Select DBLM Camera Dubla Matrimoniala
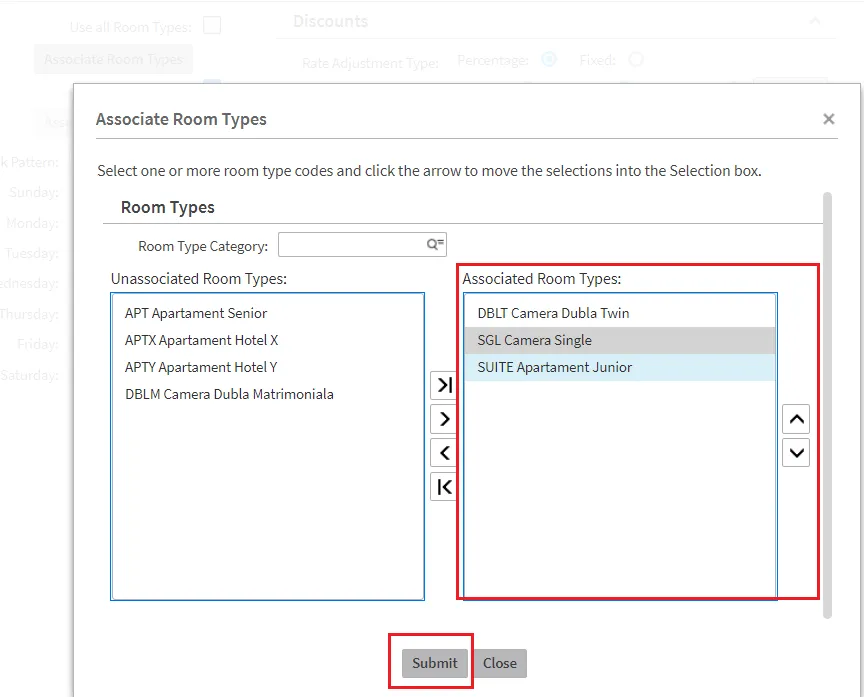 [x=267, y=394]
